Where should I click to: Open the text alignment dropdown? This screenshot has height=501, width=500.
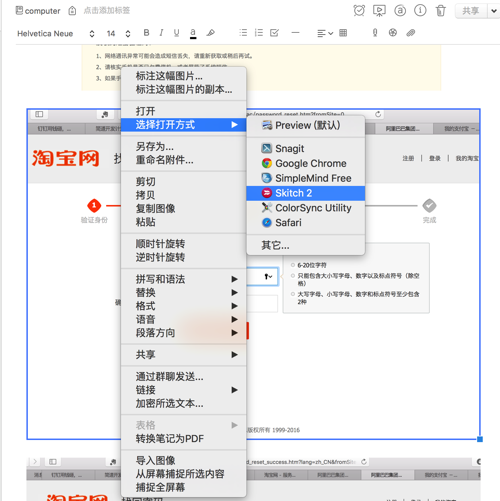pyautogui.click(x=325, y=33)
